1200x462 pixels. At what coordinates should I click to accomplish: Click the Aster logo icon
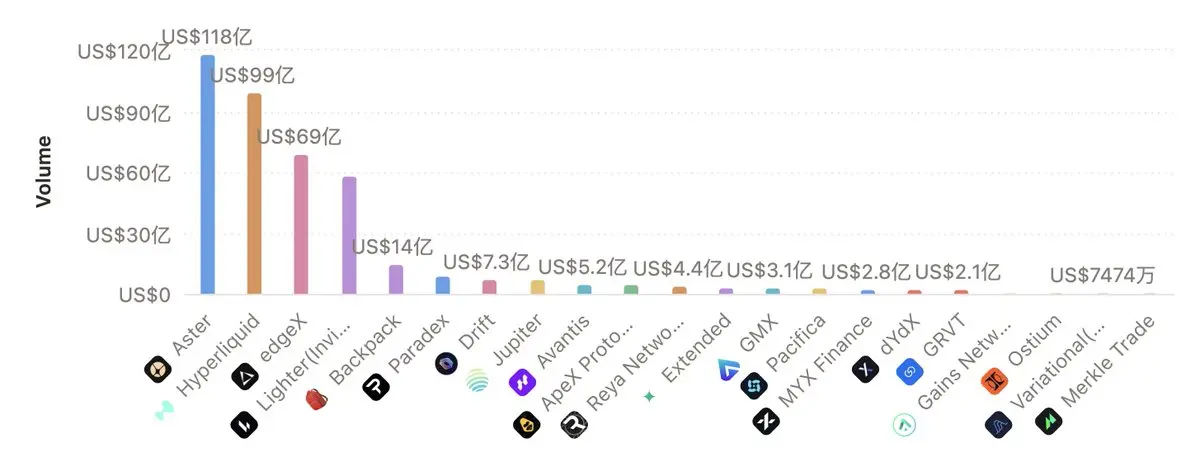[x=157, y=370]
